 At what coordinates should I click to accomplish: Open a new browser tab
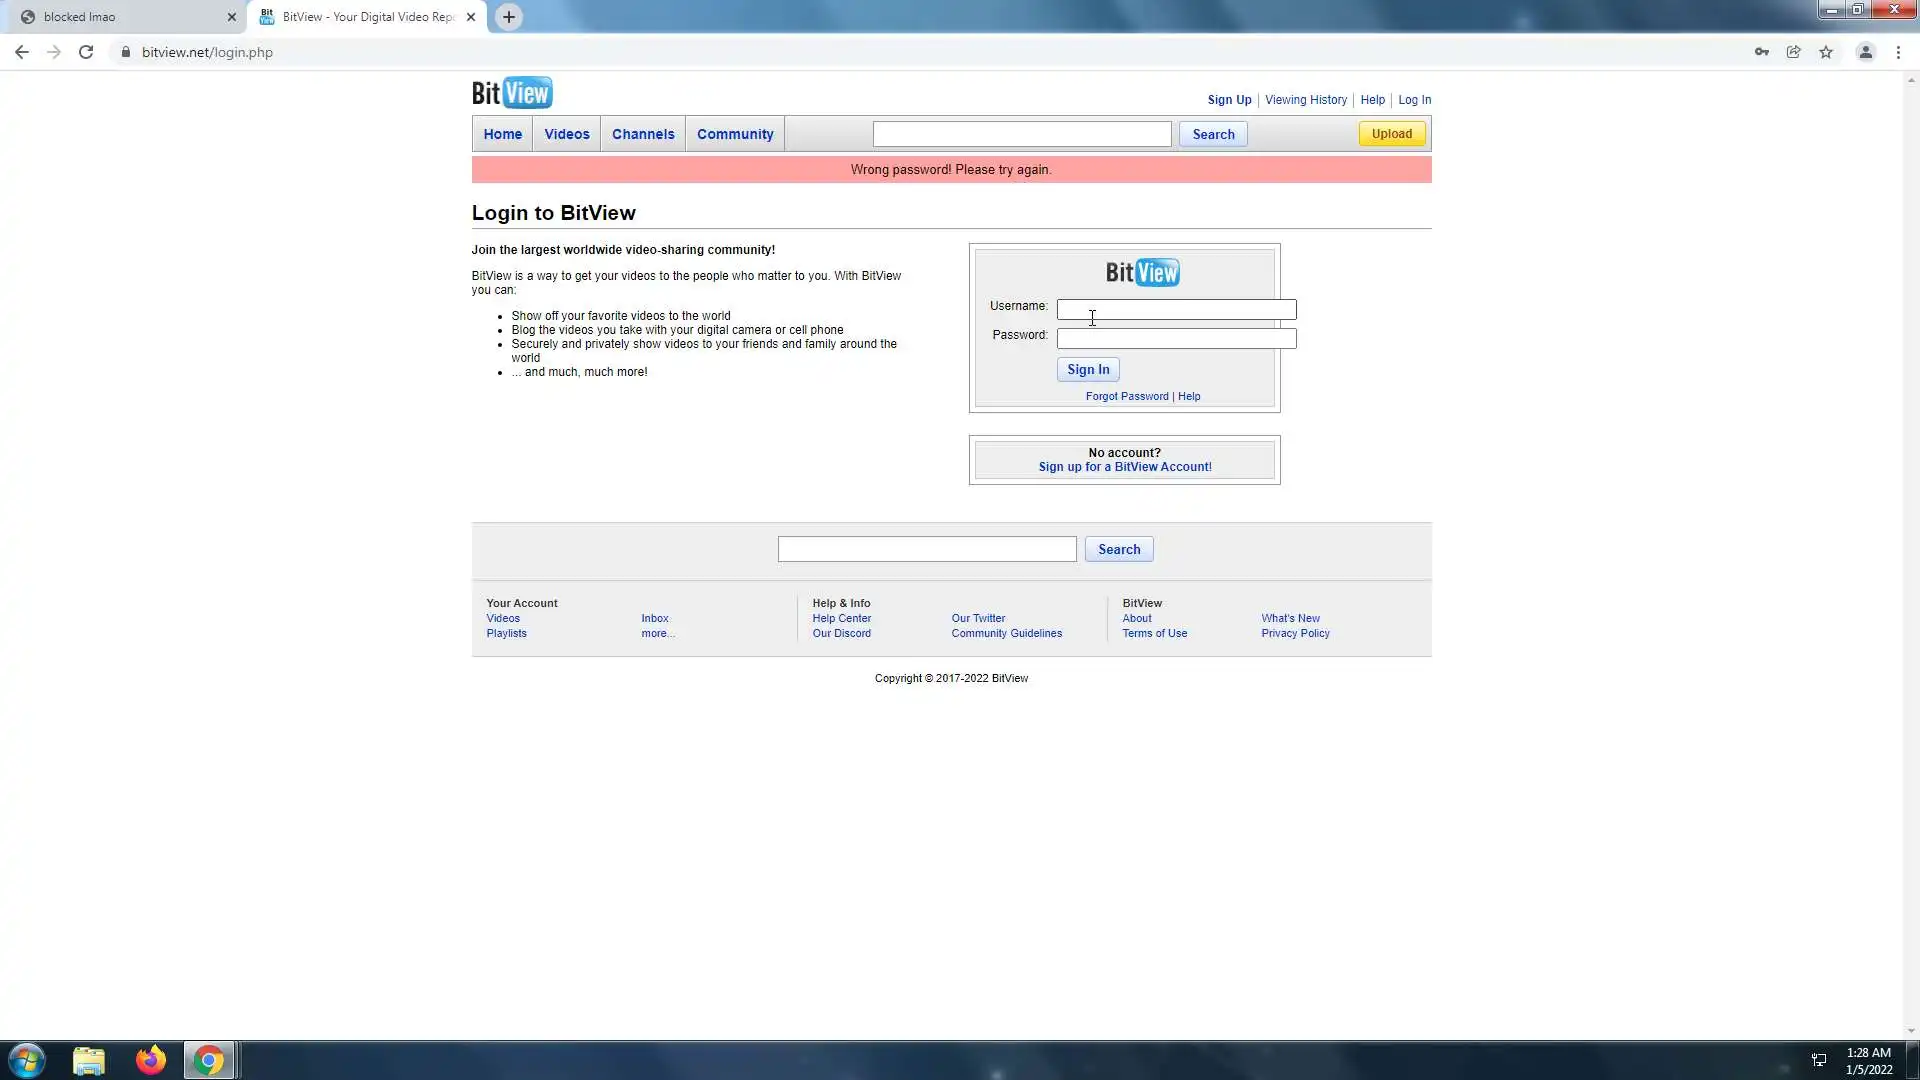pyautogui.click(x=509, y=17)
